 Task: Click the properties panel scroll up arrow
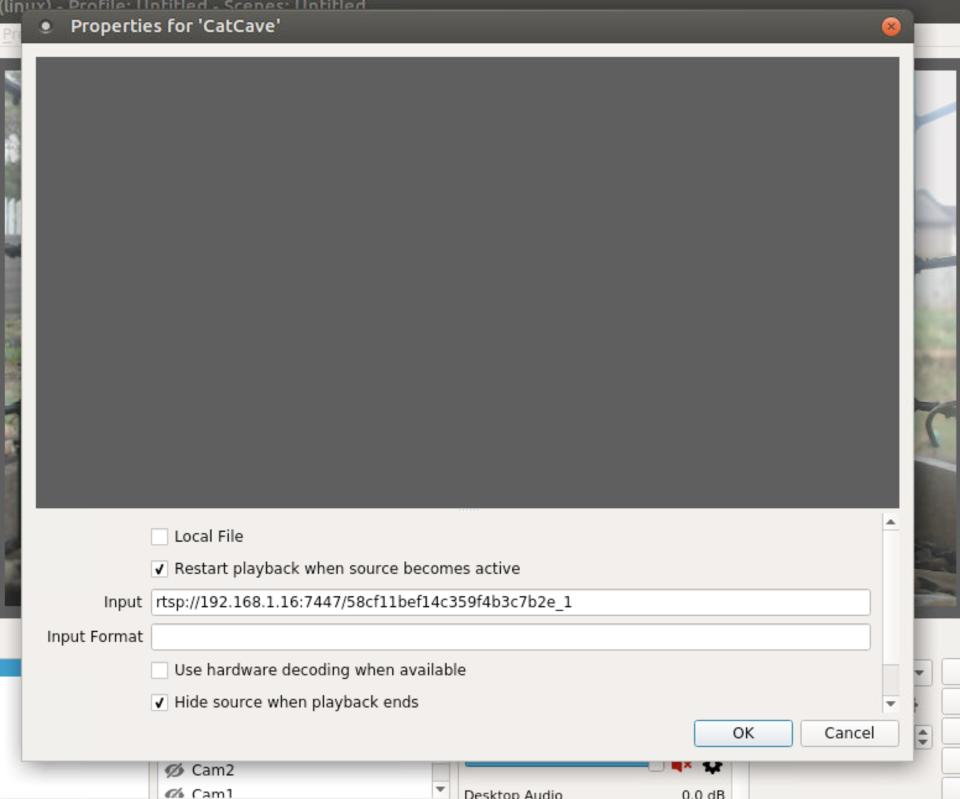point(890,522)
